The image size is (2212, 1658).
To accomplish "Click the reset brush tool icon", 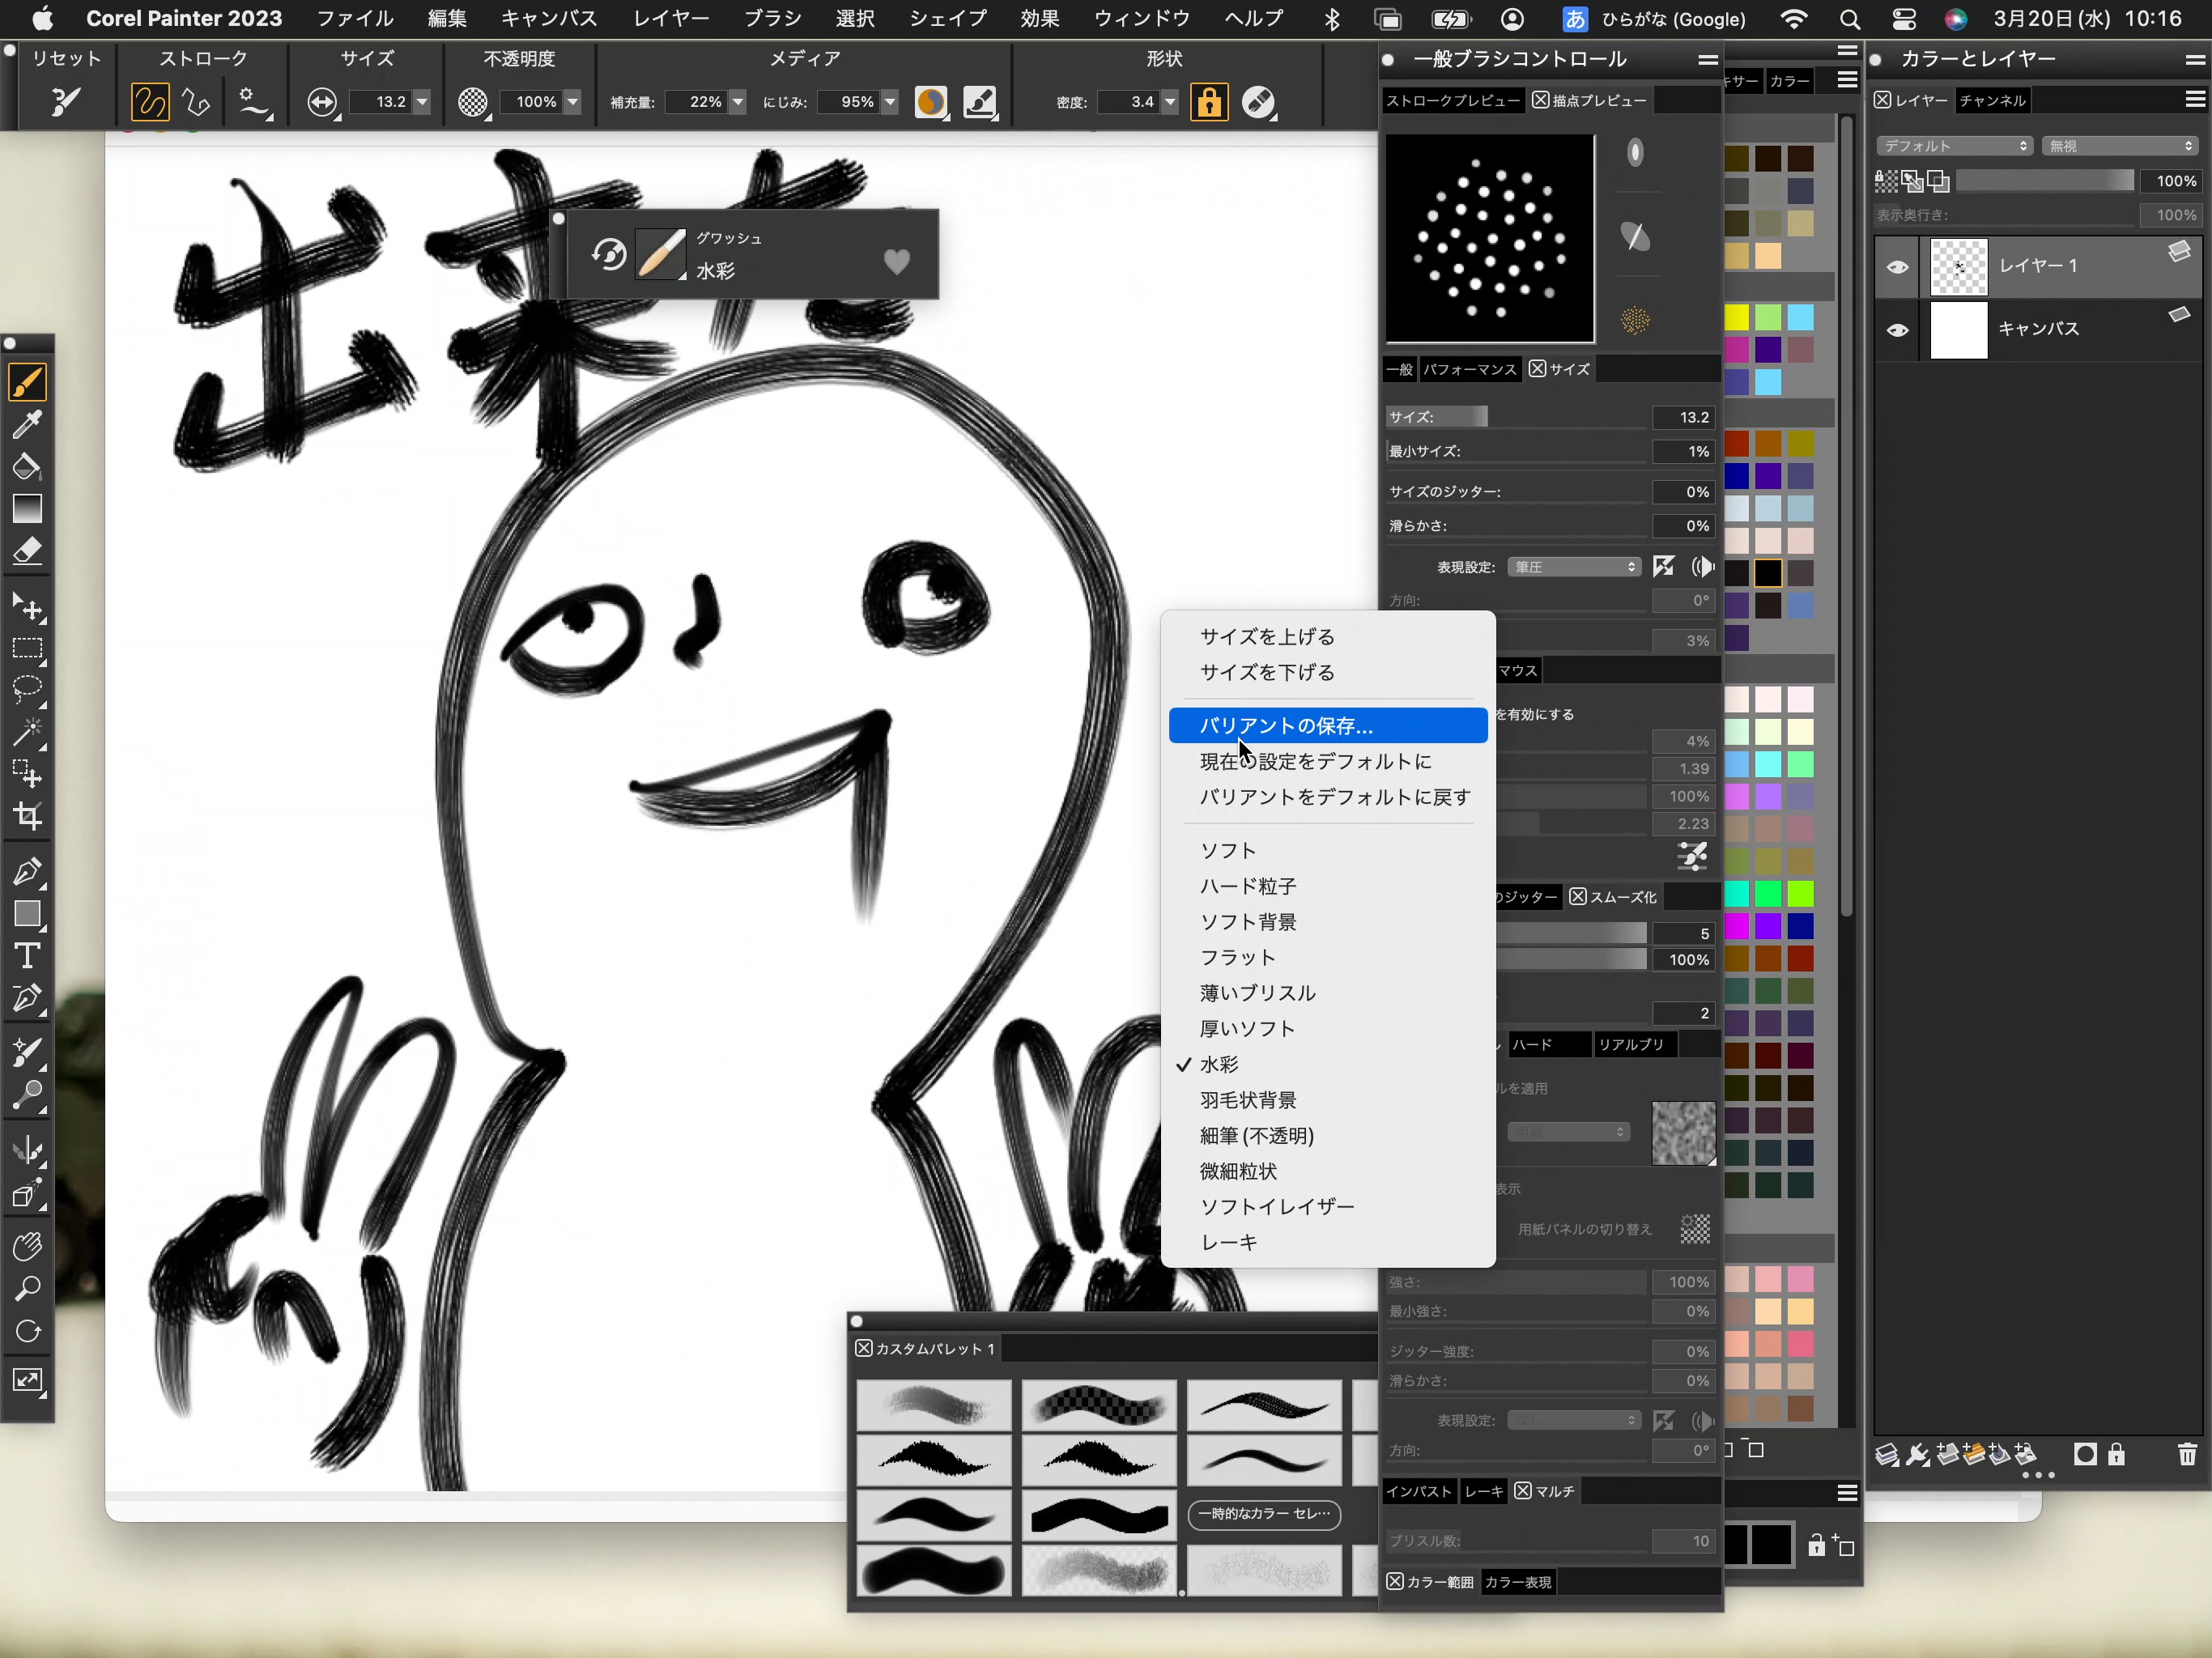I will (x=66, y=101).
